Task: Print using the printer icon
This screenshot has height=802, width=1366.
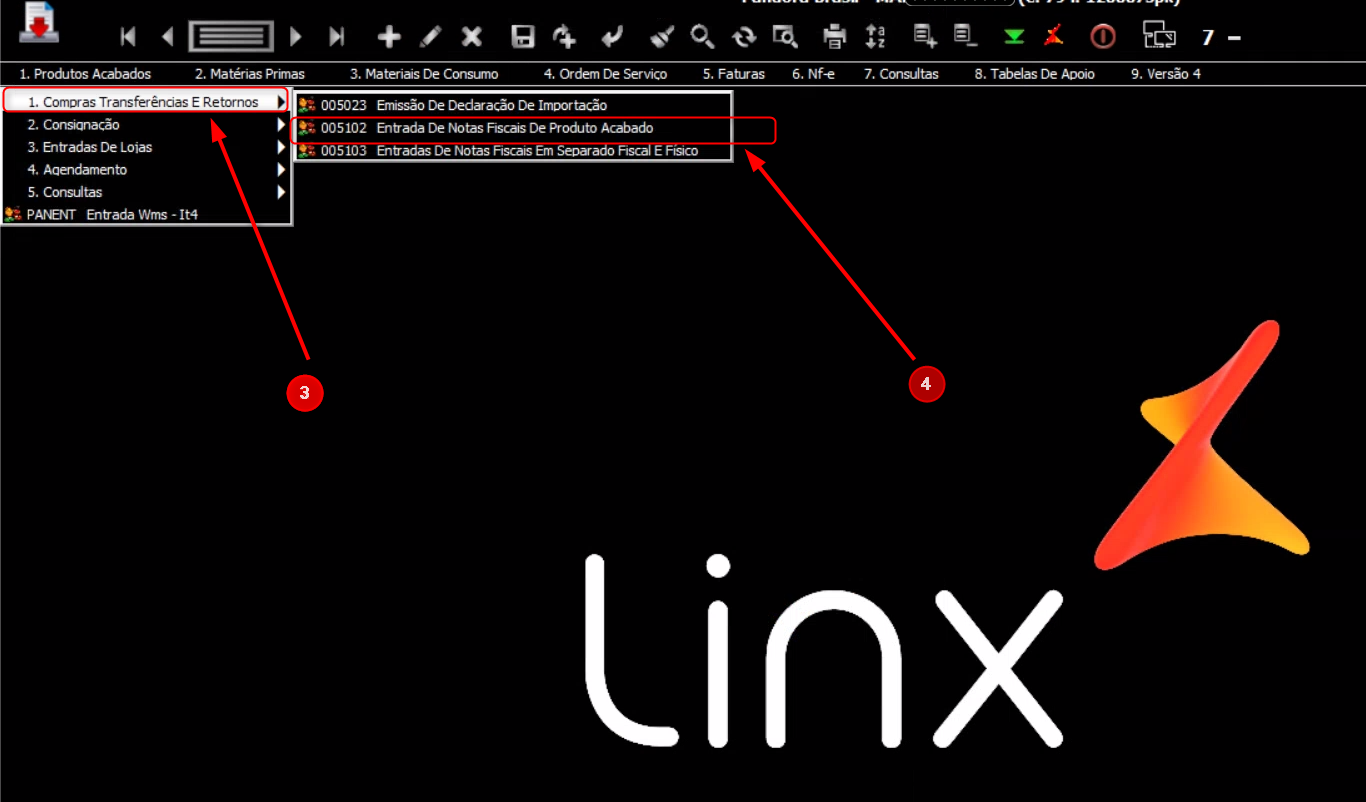Action: click(x=834, y=37)
